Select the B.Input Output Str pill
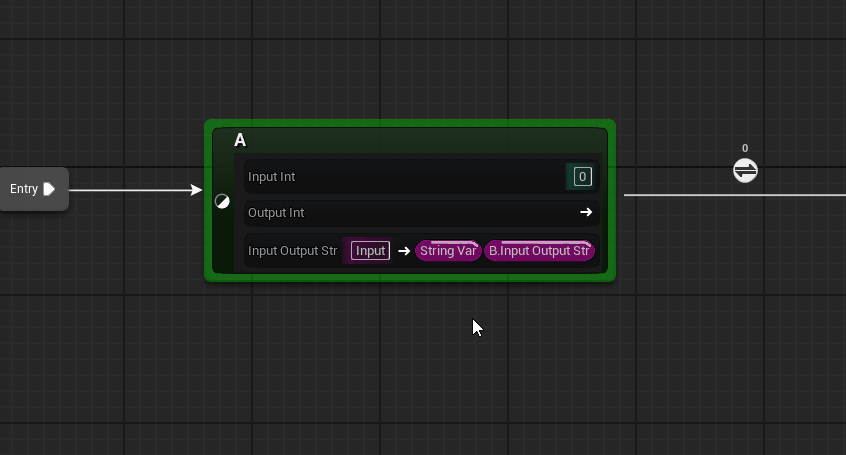This screenshot has width=846, height=455. click(539, 251)
